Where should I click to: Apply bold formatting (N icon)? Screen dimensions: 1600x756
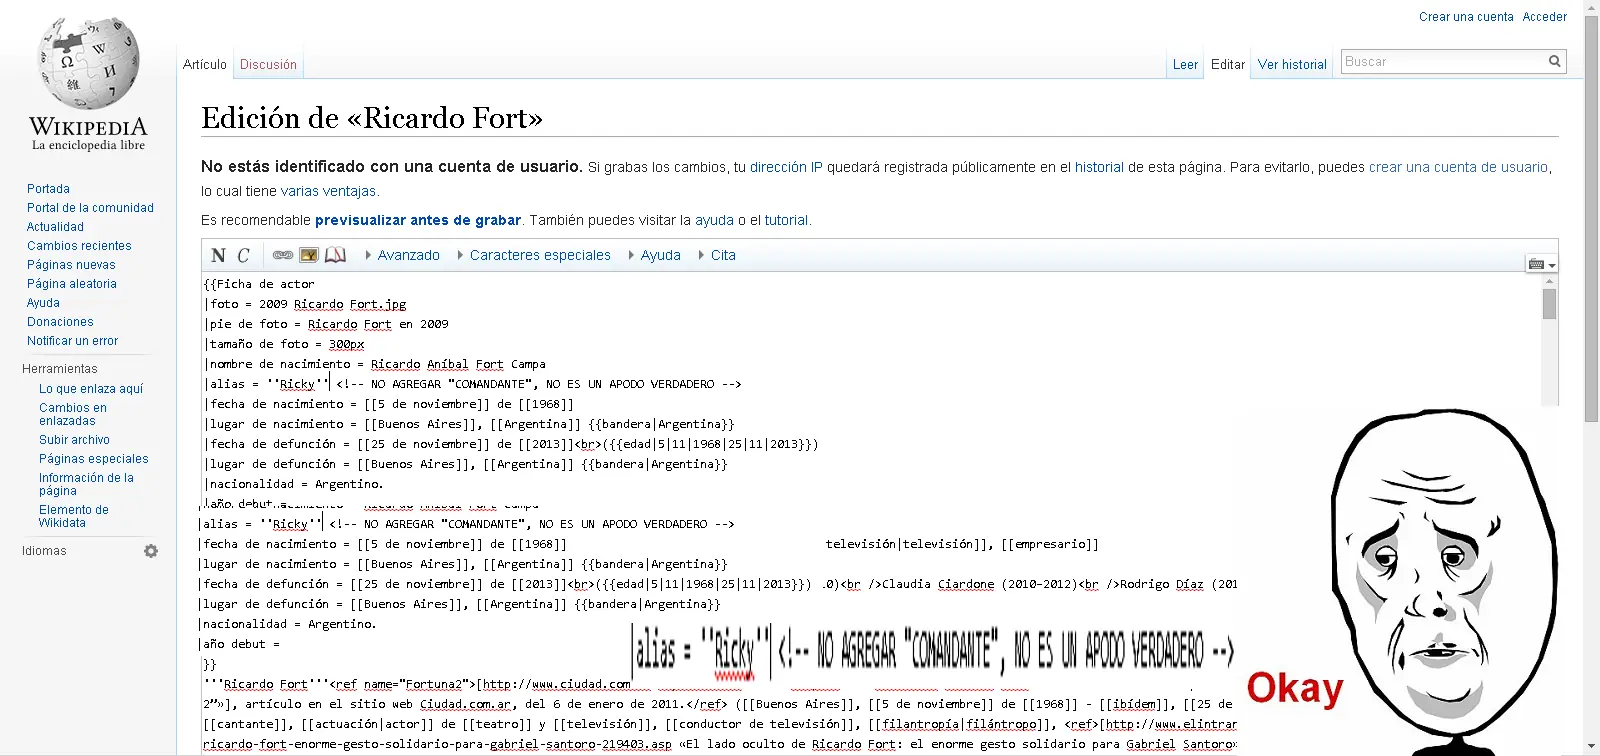[x=218, y=255]
